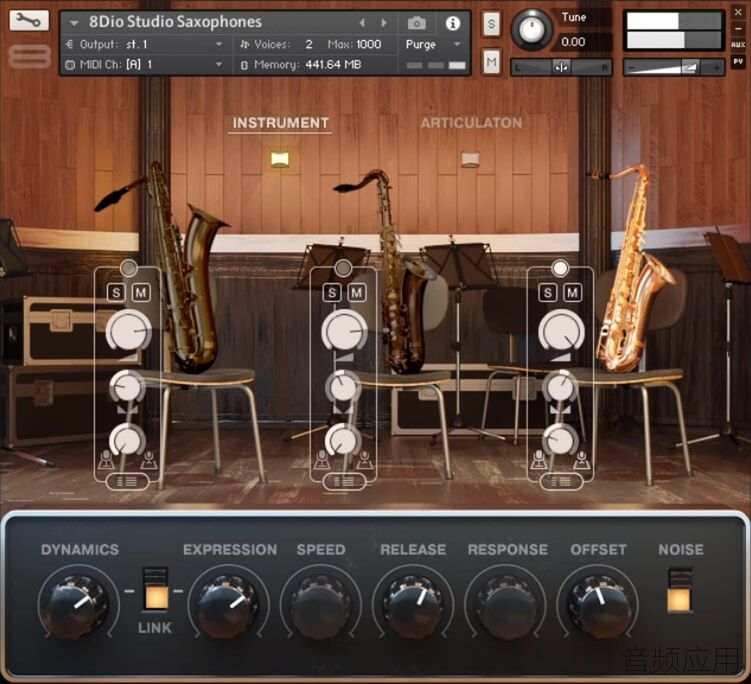Click right mic icon under baritone sax
This screenshot has width=751, height=684.
click(x=149, y=460)
